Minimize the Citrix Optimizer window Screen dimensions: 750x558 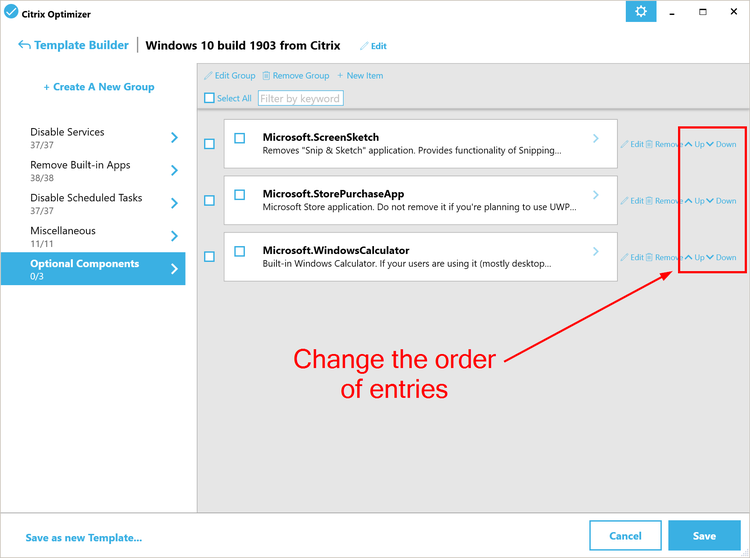coord(672,12)
